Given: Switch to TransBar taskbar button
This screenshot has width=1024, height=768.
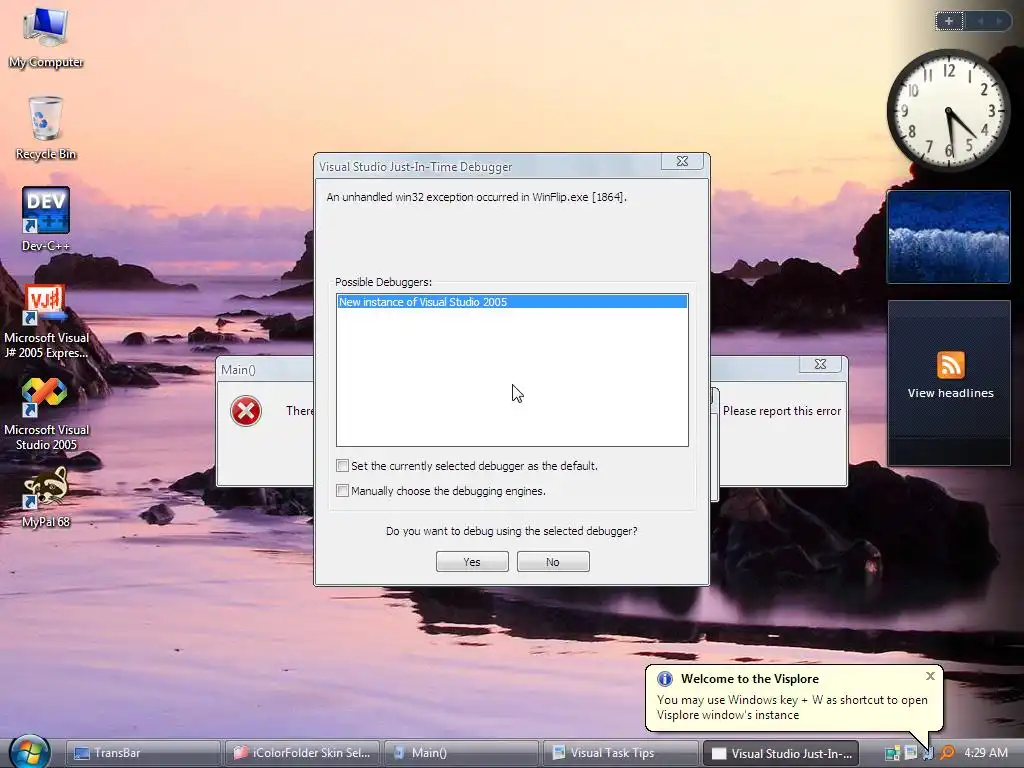Looking at the screenshot, I should (142, 753).
